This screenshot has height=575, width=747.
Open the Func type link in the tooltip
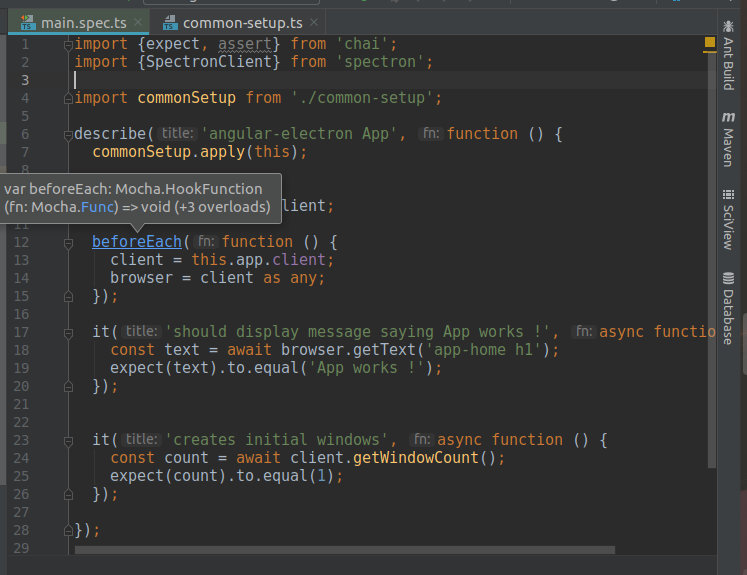click(97, 207)
